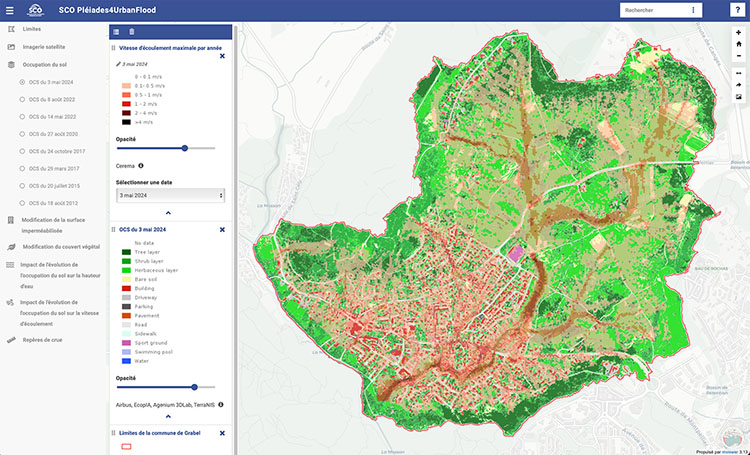Select OCS du 27 août 2020 option
Screen dimensions: 750x455
point(22,133)
